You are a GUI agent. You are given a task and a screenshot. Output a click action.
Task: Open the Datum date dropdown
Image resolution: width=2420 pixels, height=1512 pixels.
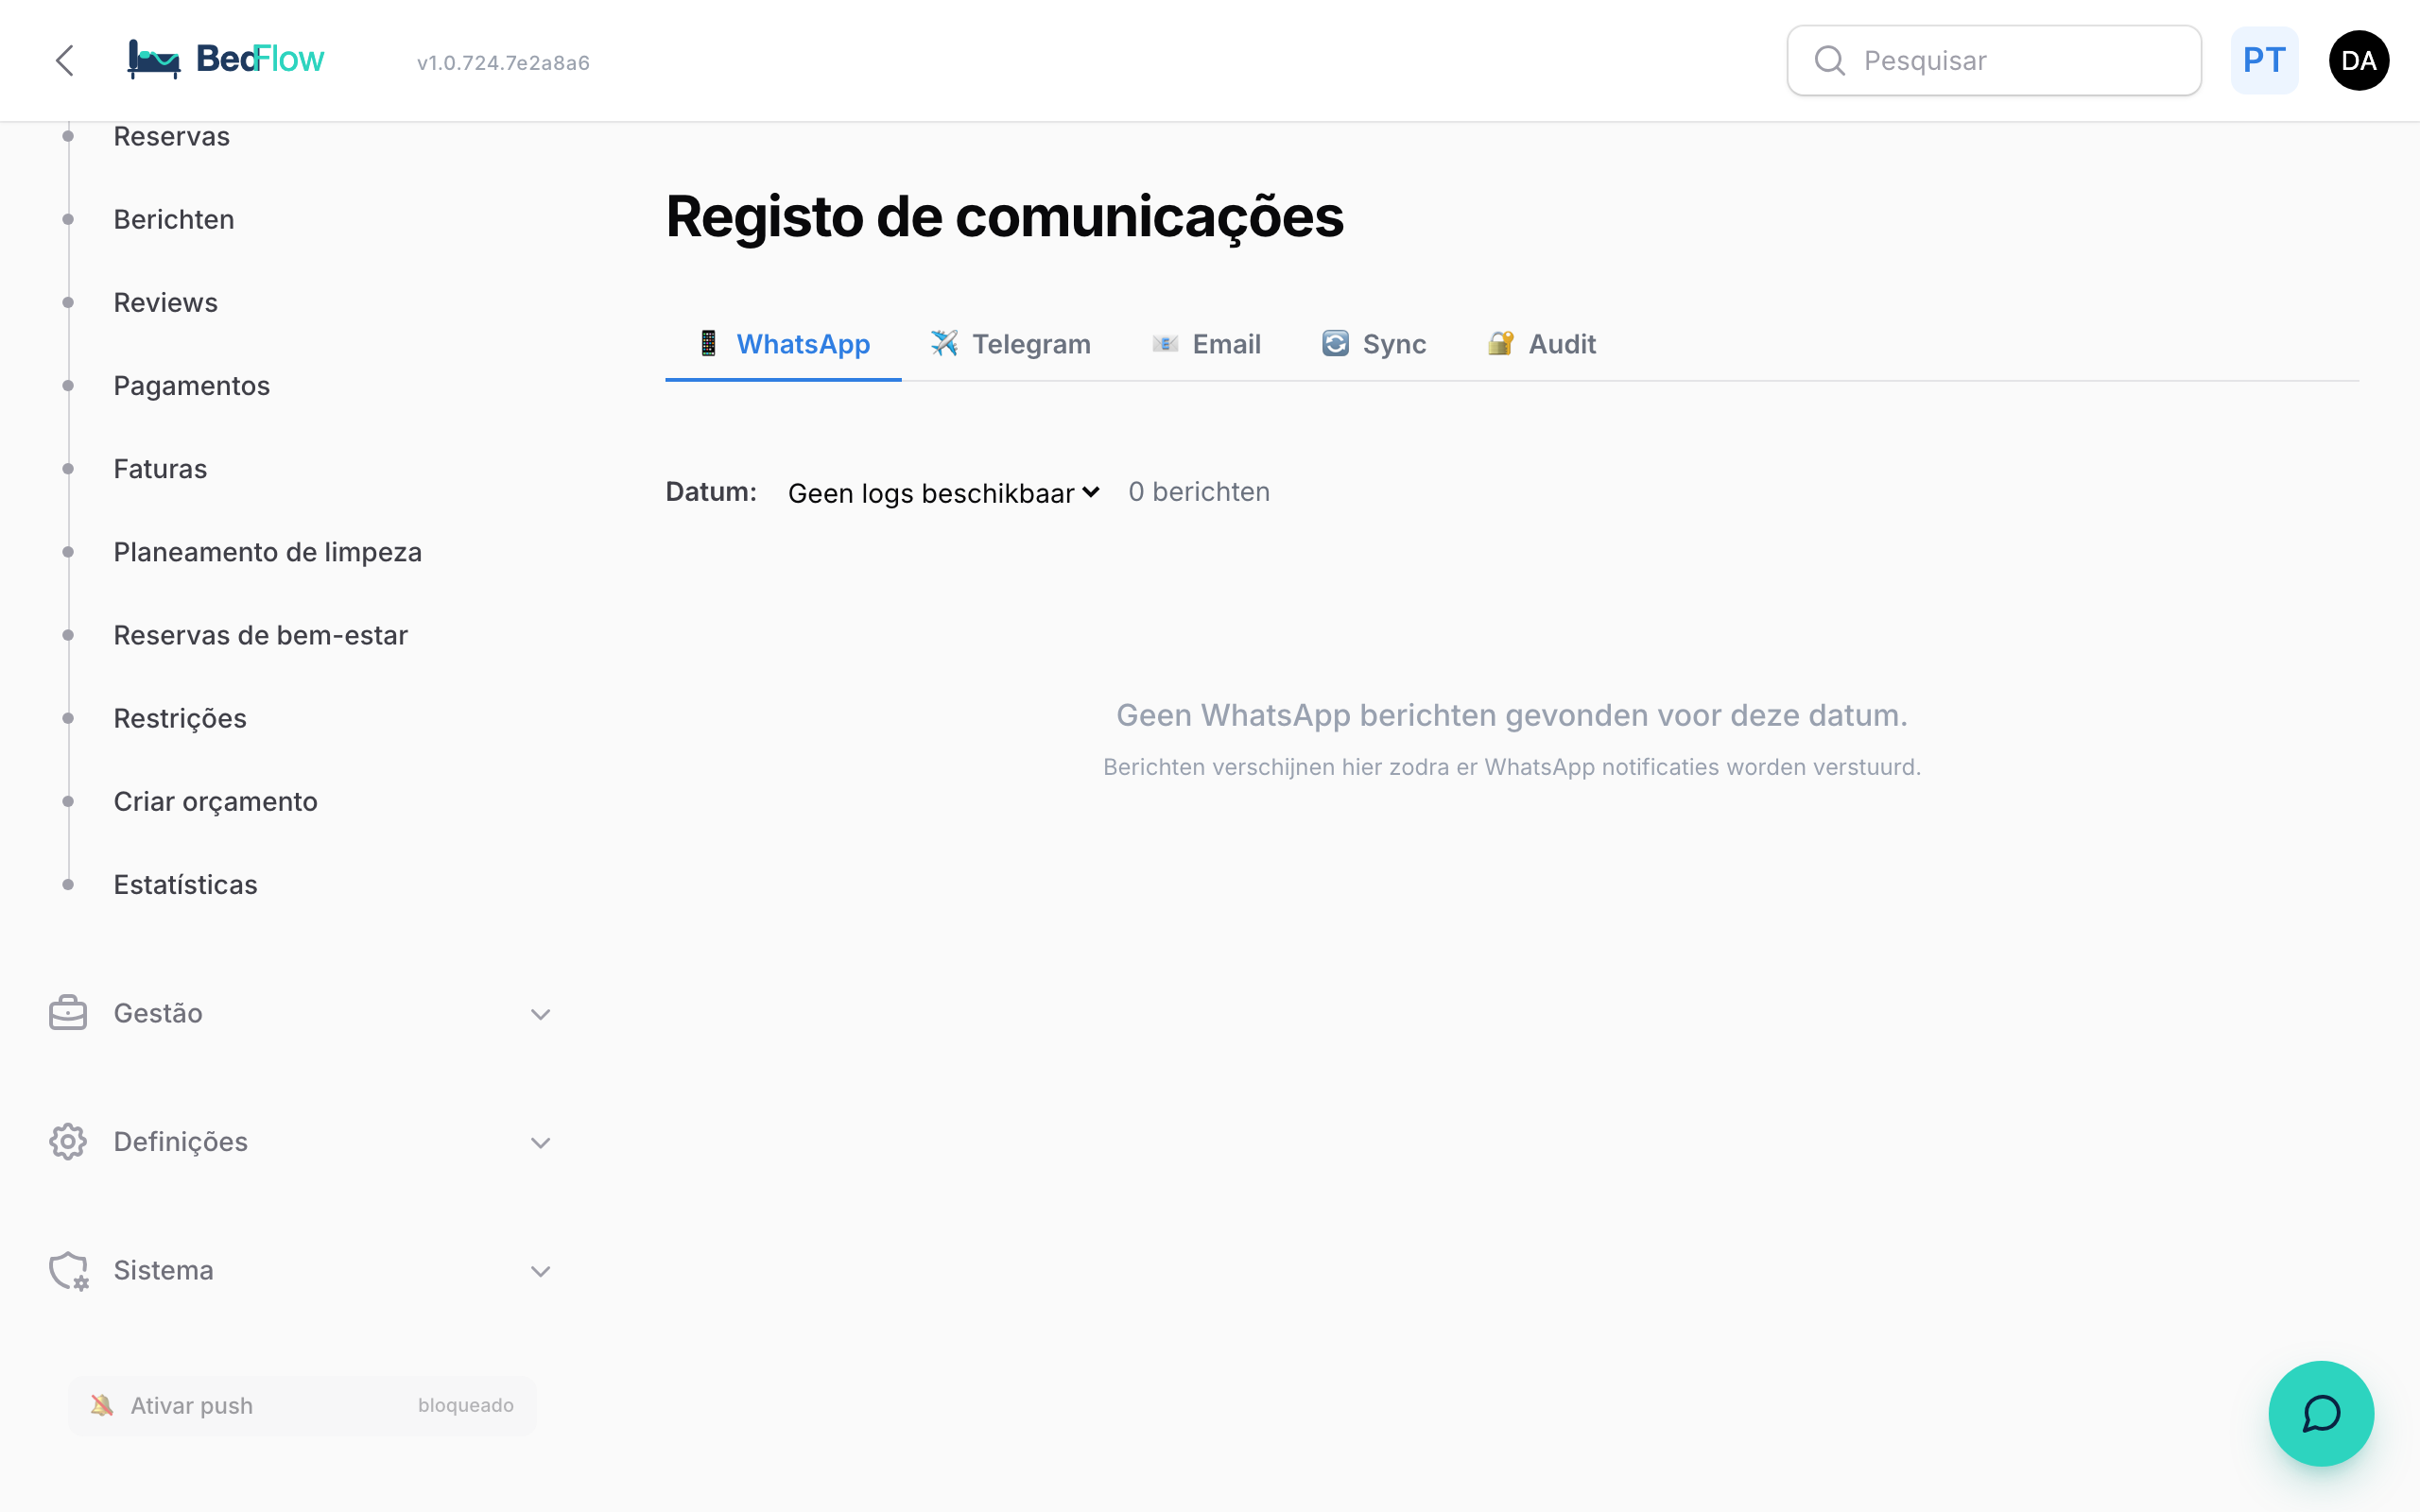944,492
